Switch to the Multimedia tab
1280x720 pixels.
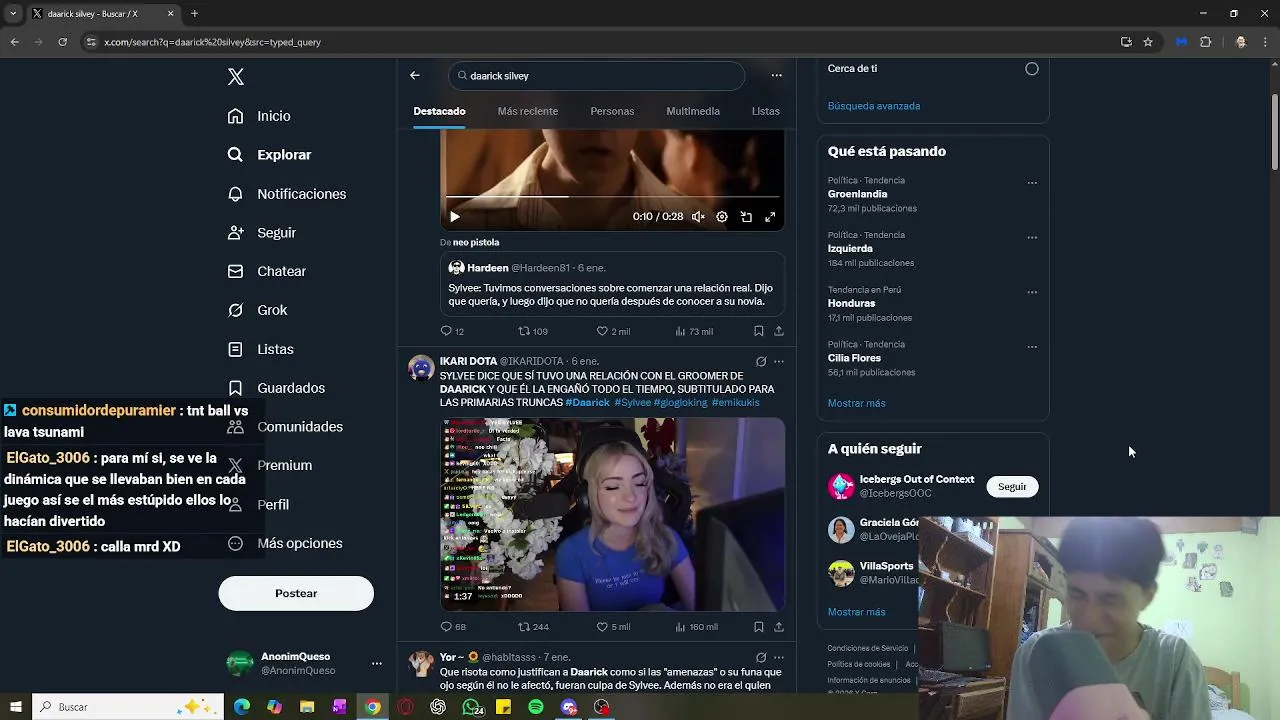point(693,111)
